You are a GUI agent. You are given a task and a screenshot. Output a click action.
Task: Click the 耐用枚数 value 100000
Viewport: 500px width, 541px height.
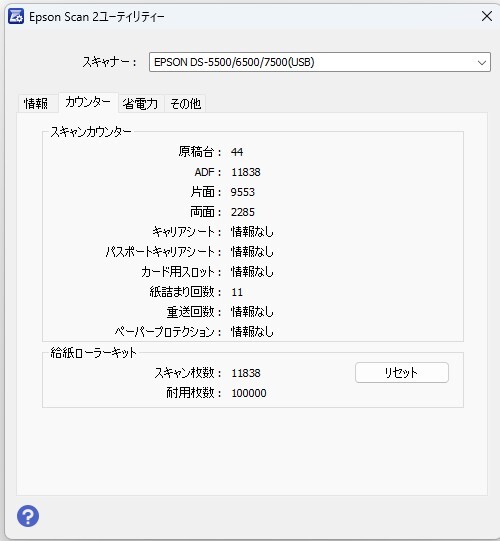pyautogui.click(x=249, y=393)
